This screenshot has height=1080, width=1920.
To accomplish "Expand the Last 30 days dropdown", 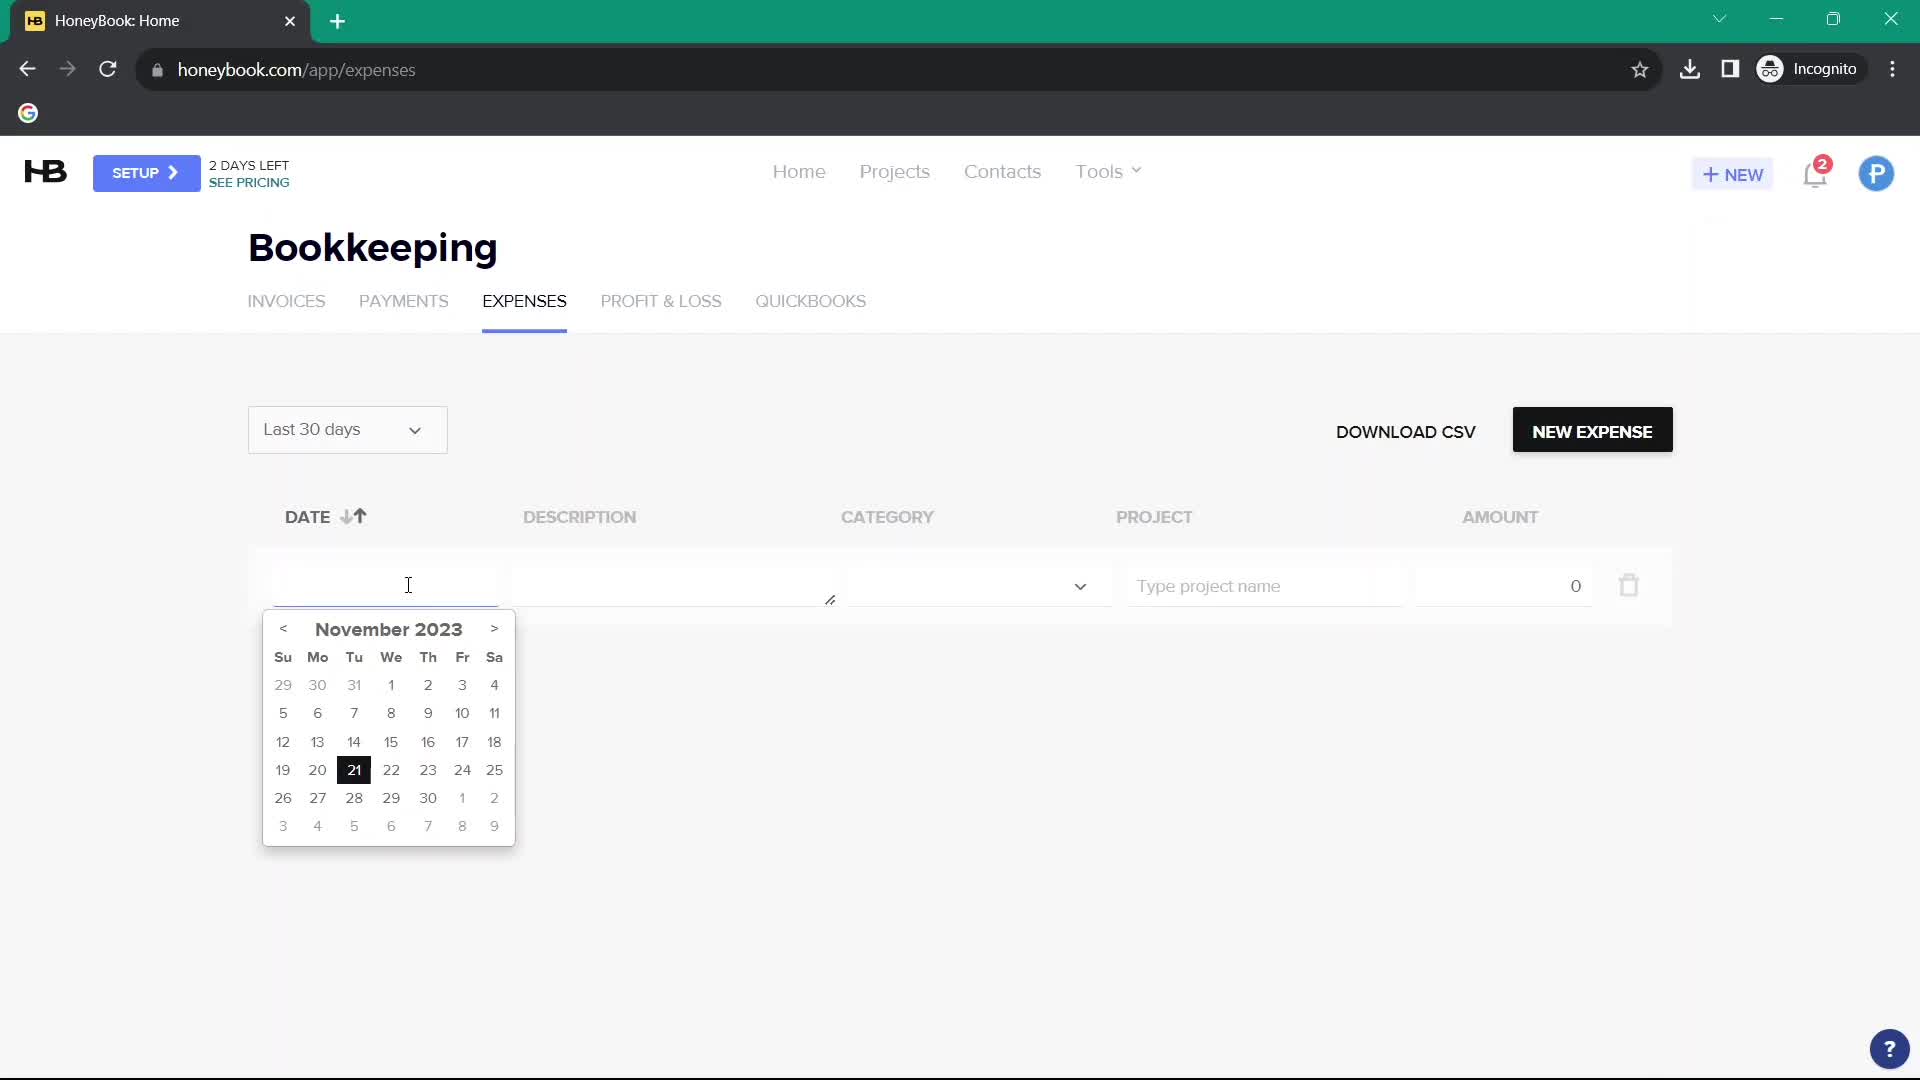I will pyautogui.click(x=347, y=430).
